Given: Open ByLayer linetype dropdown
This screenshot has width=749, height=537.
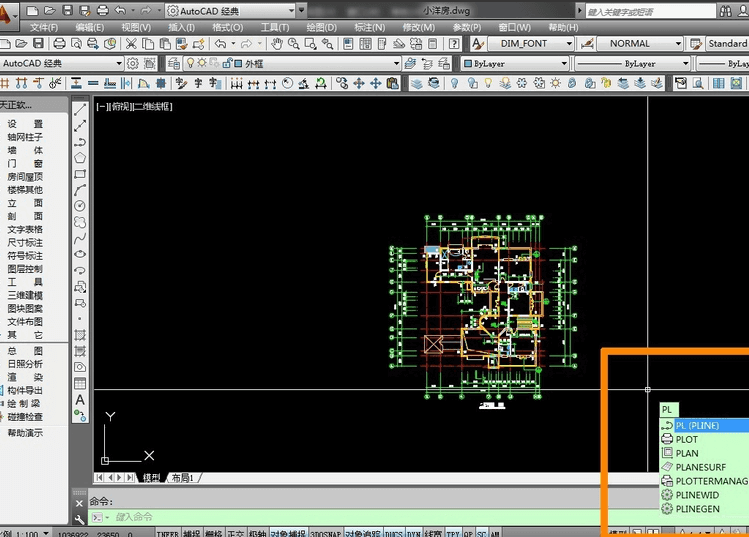Looking at the screenshot, I should click(x=685, y=63).
